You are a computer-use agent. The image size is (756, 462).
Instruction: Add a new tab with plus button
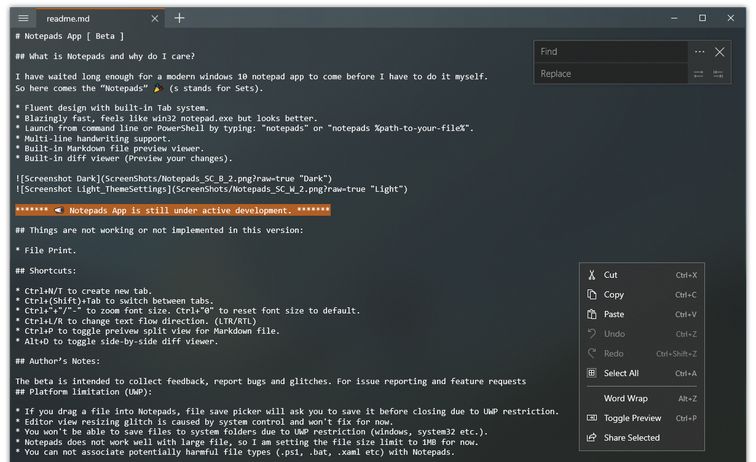coord(179,18)
